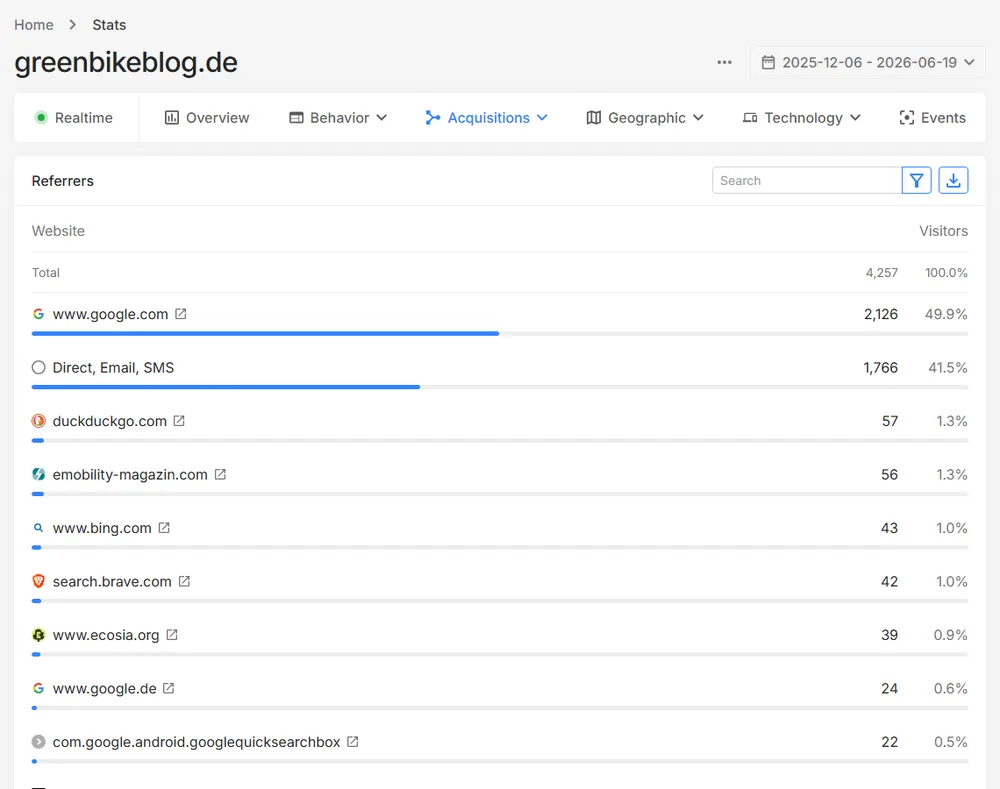The height and width of the screenshot is (789, 1000).
Task: Click the Acquisitions branch icon
Action: (433, 118)
